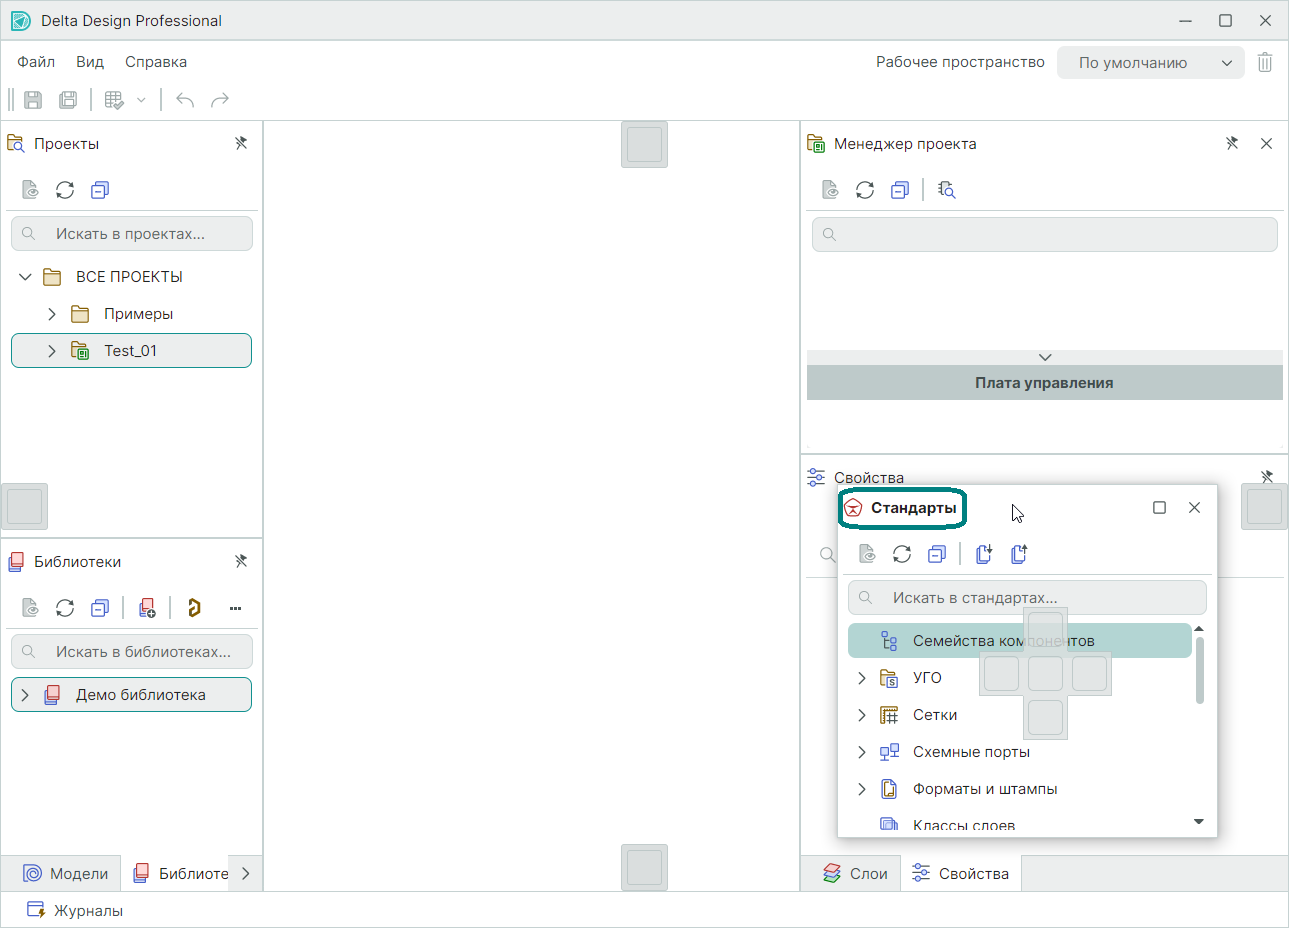The height and width of the screenshot is (928, 1289).
Task: Open the Журналы panel button
Action: pyautogui.click(x=76, y=911)
